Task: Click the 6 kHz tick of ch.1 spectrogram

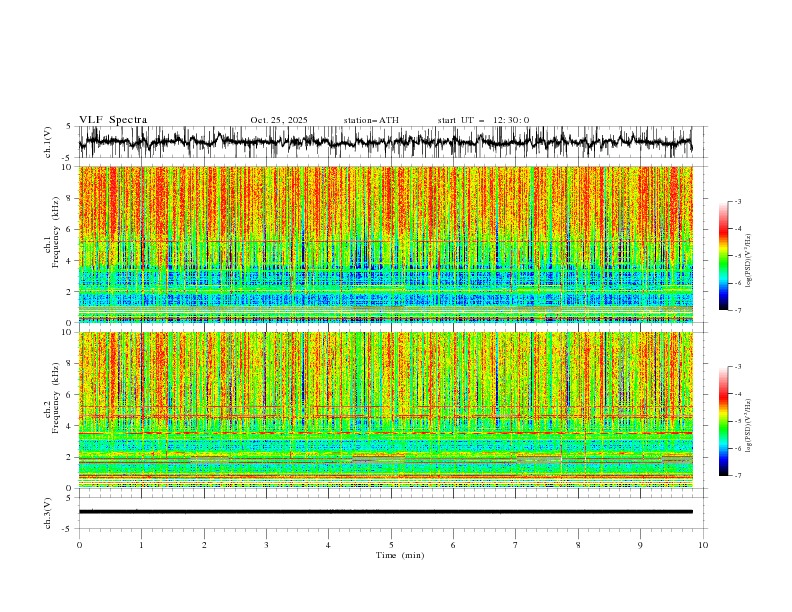Action: 70,230
